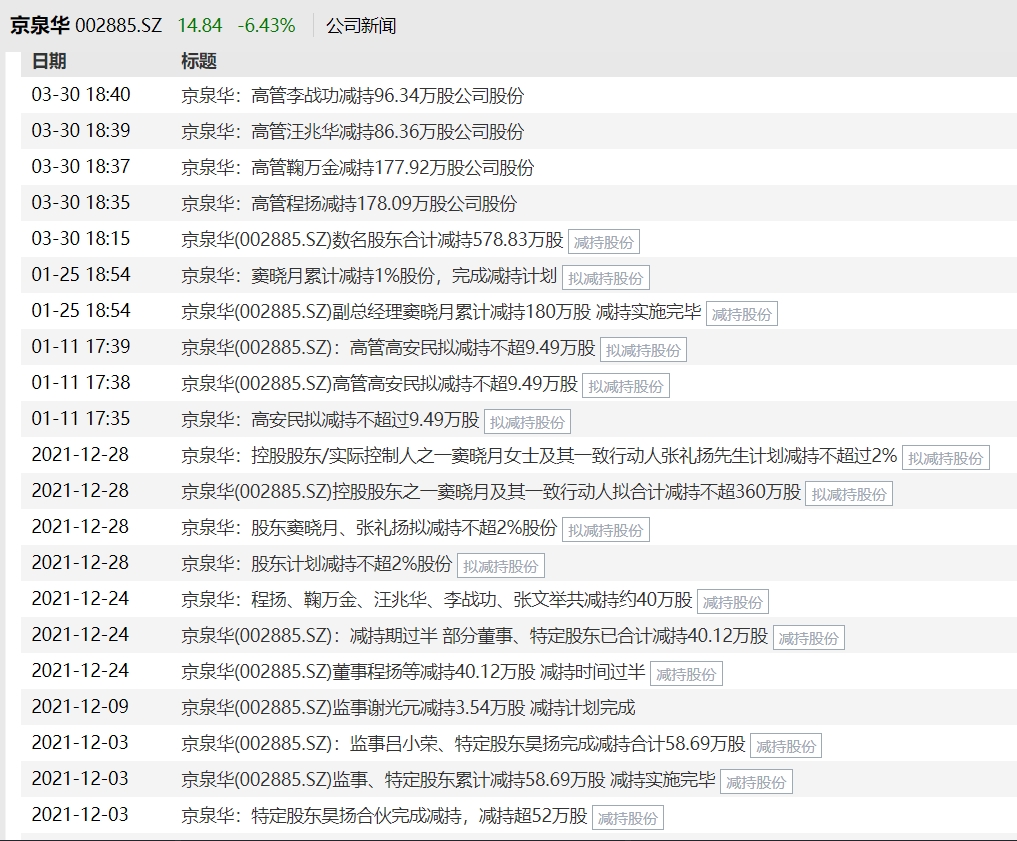
Task: Click 拟减持股份 tag beside 拟合计减持不超360万股
Action: click(848, 494)
